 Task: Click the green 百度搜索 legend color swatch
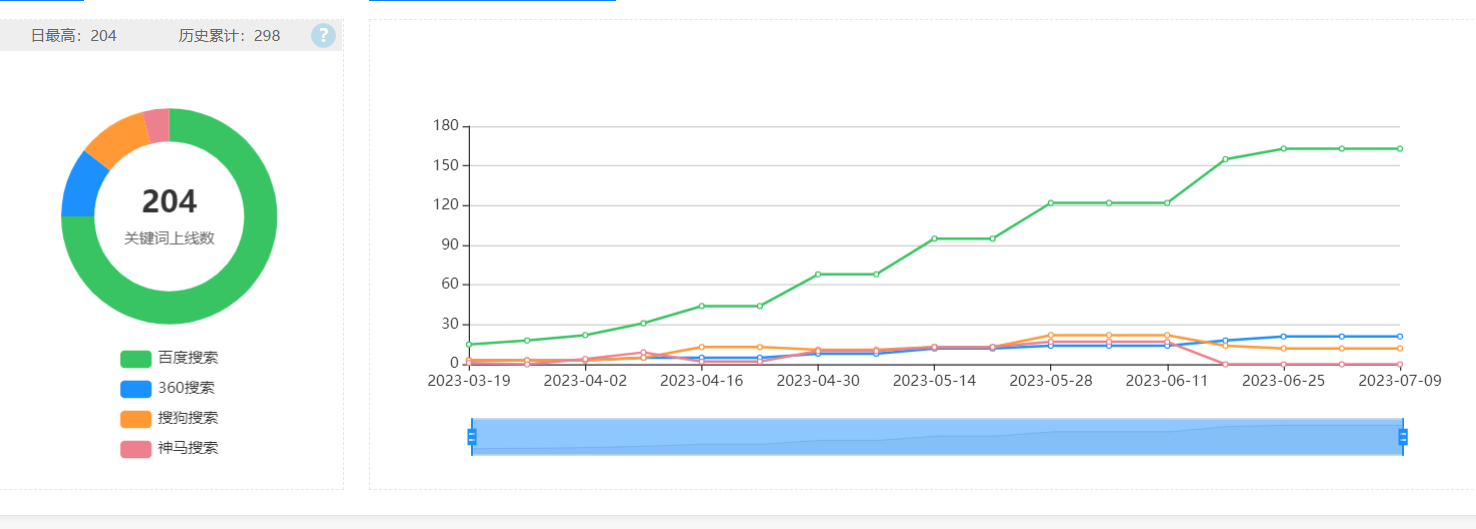136,358
